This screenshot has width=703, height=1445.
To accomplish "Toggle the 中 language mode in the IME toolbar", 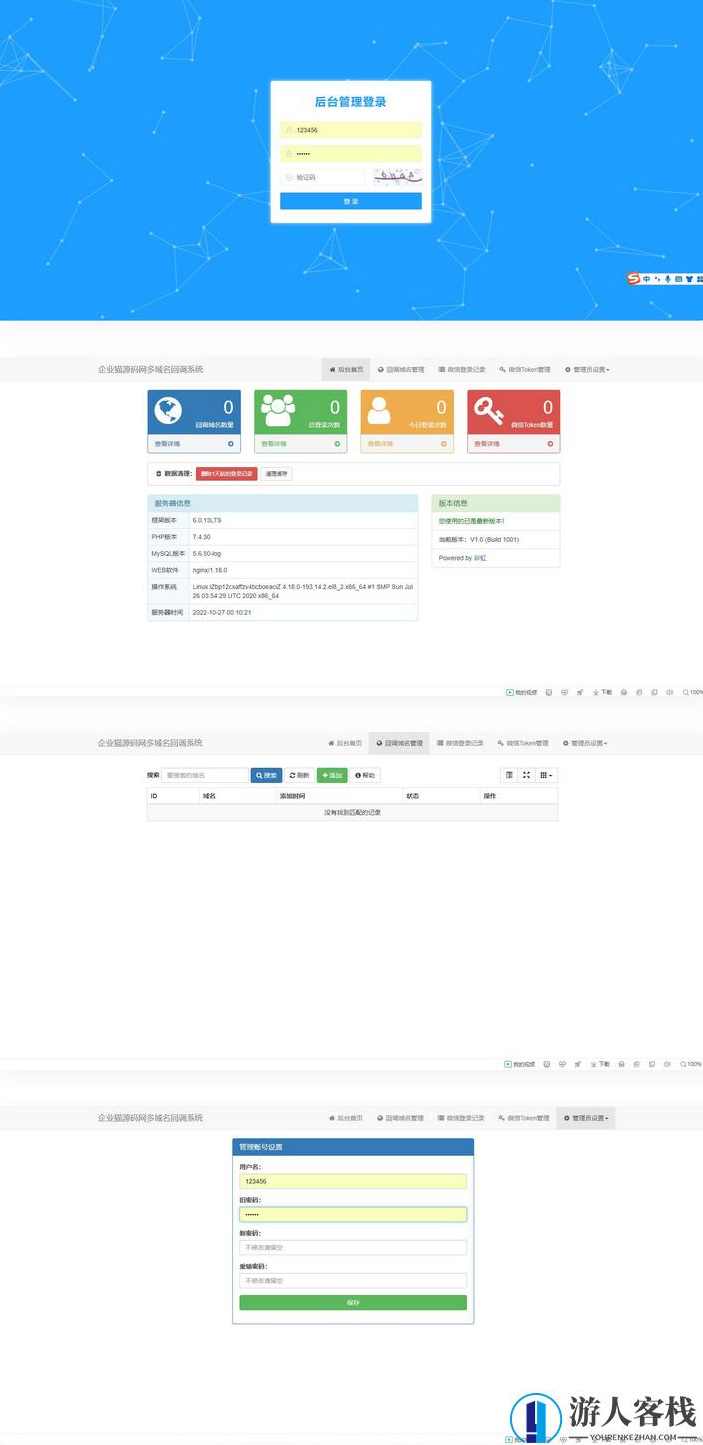I will coord(646,279).
